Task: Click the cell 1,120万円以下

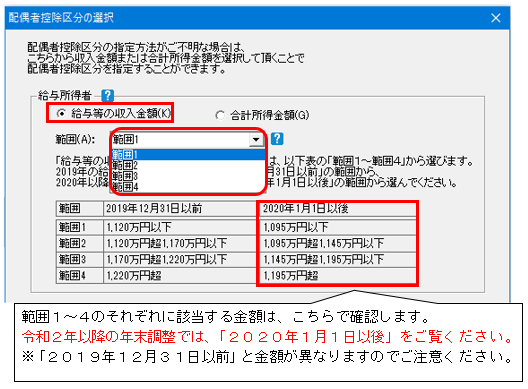Action: (x=180, y=227)
